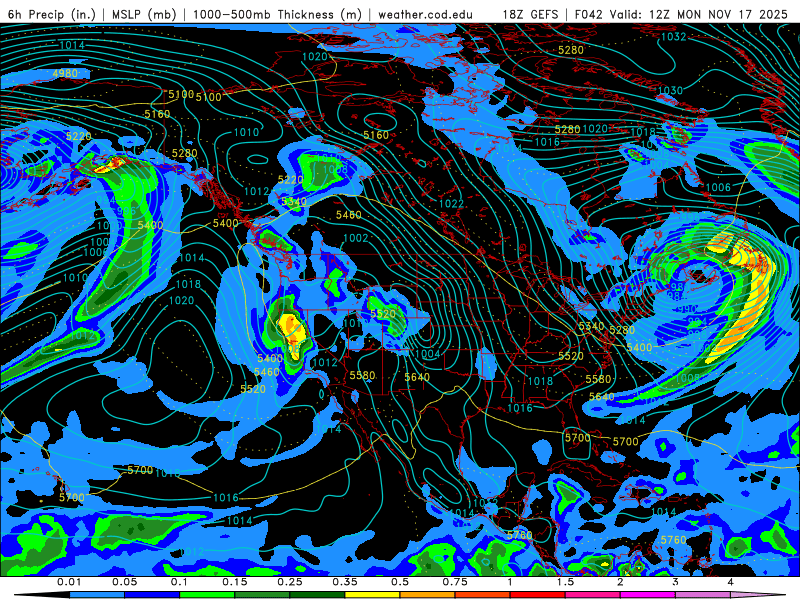Click the '1006' pressure contour label

tap(718, 188)
